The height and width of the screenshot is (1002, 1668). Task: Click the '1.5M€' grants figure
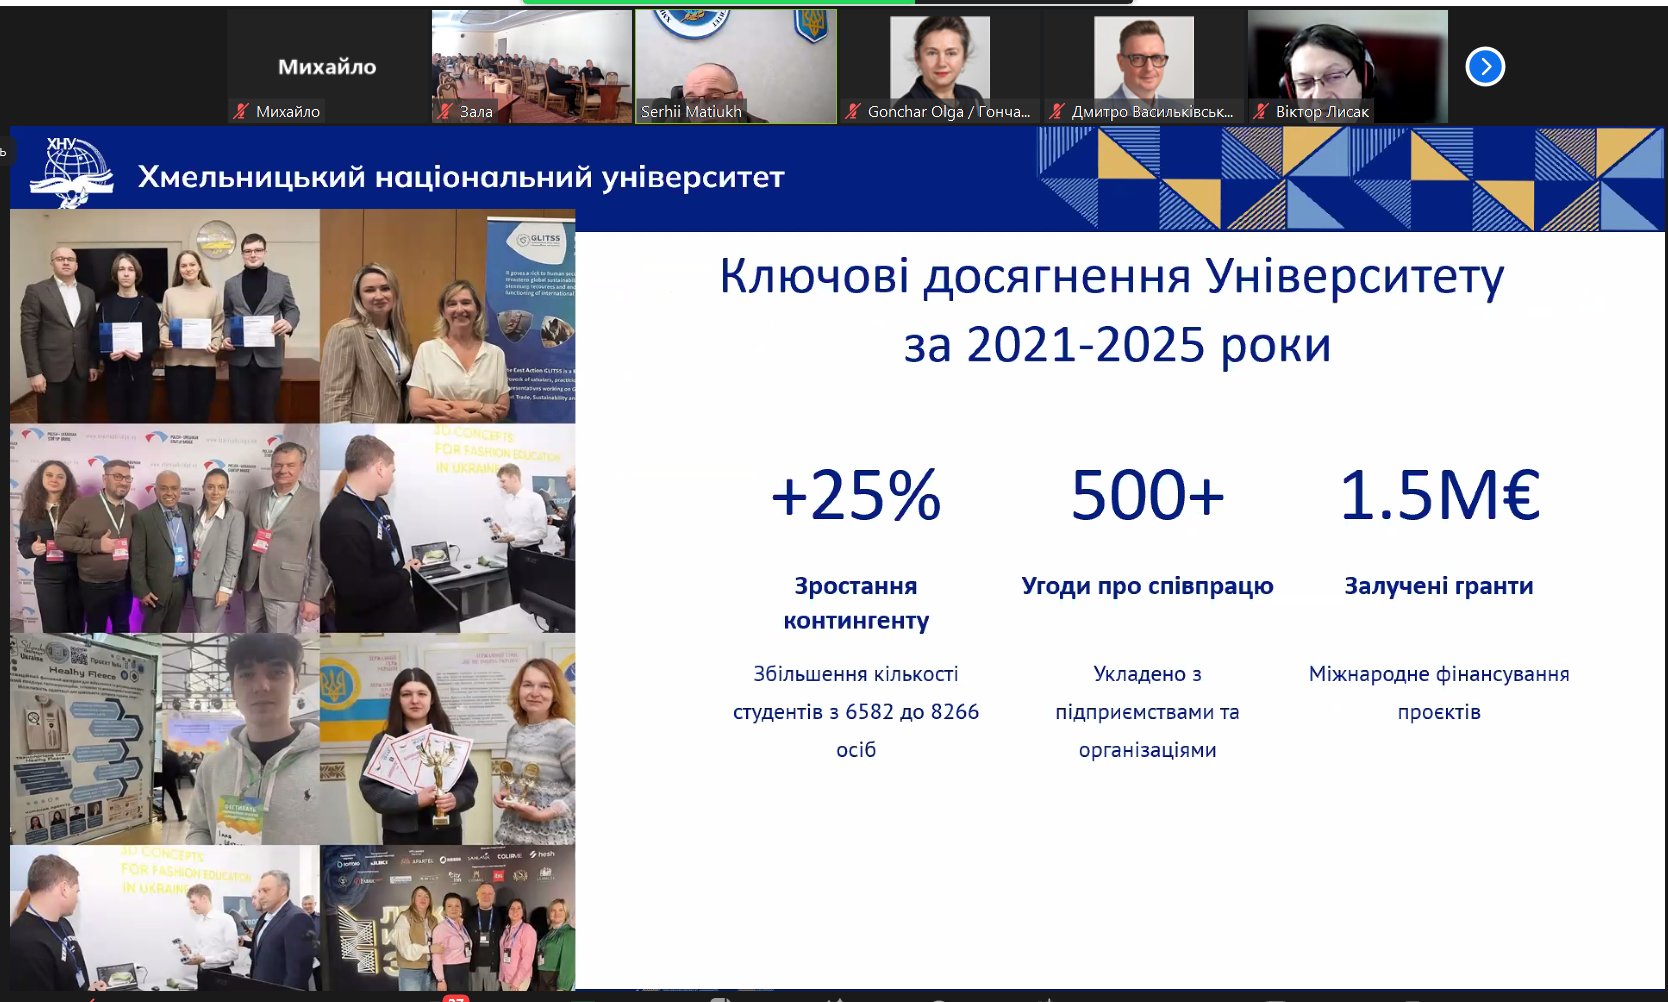1439,495
